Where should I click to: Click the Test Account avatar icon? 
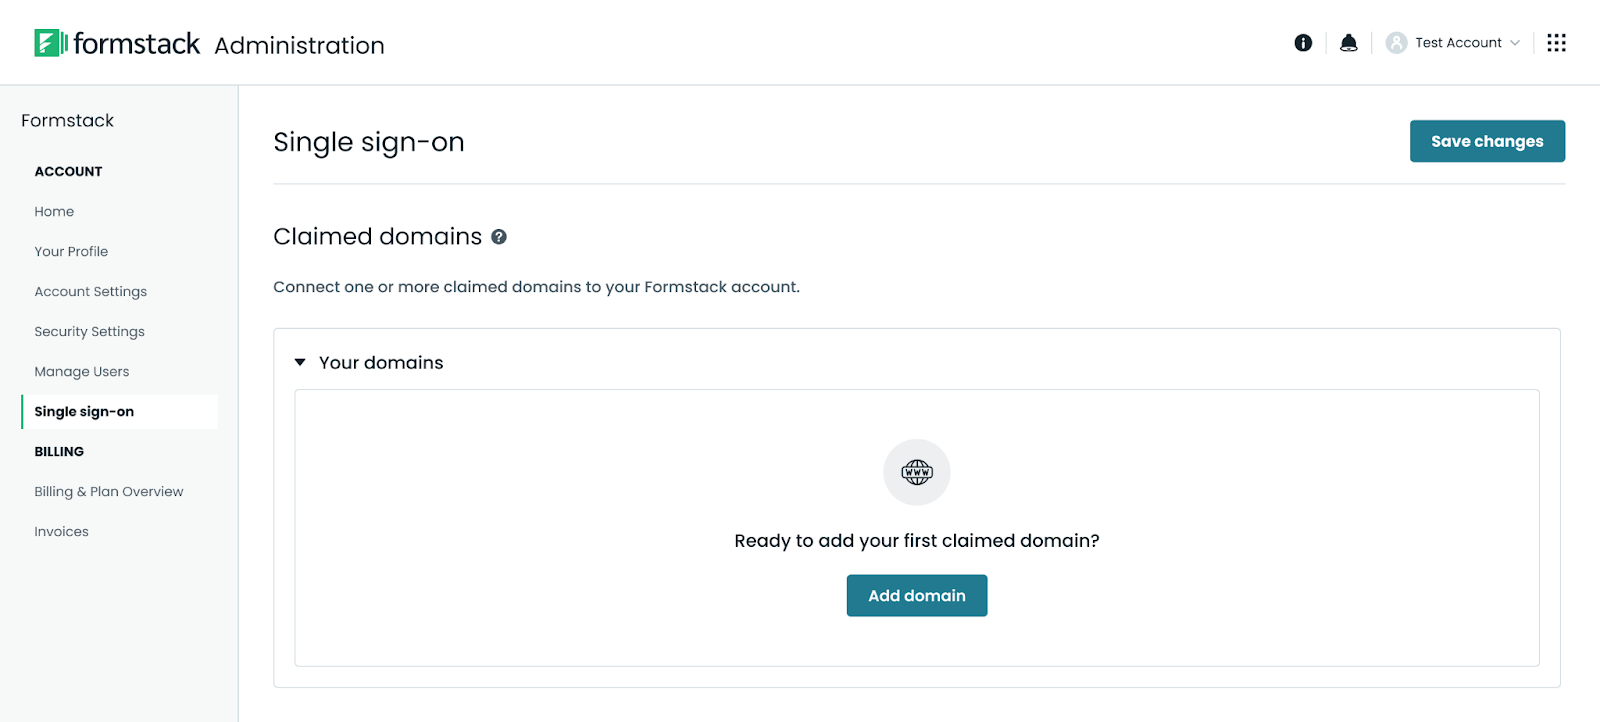tap(1396, 43)
